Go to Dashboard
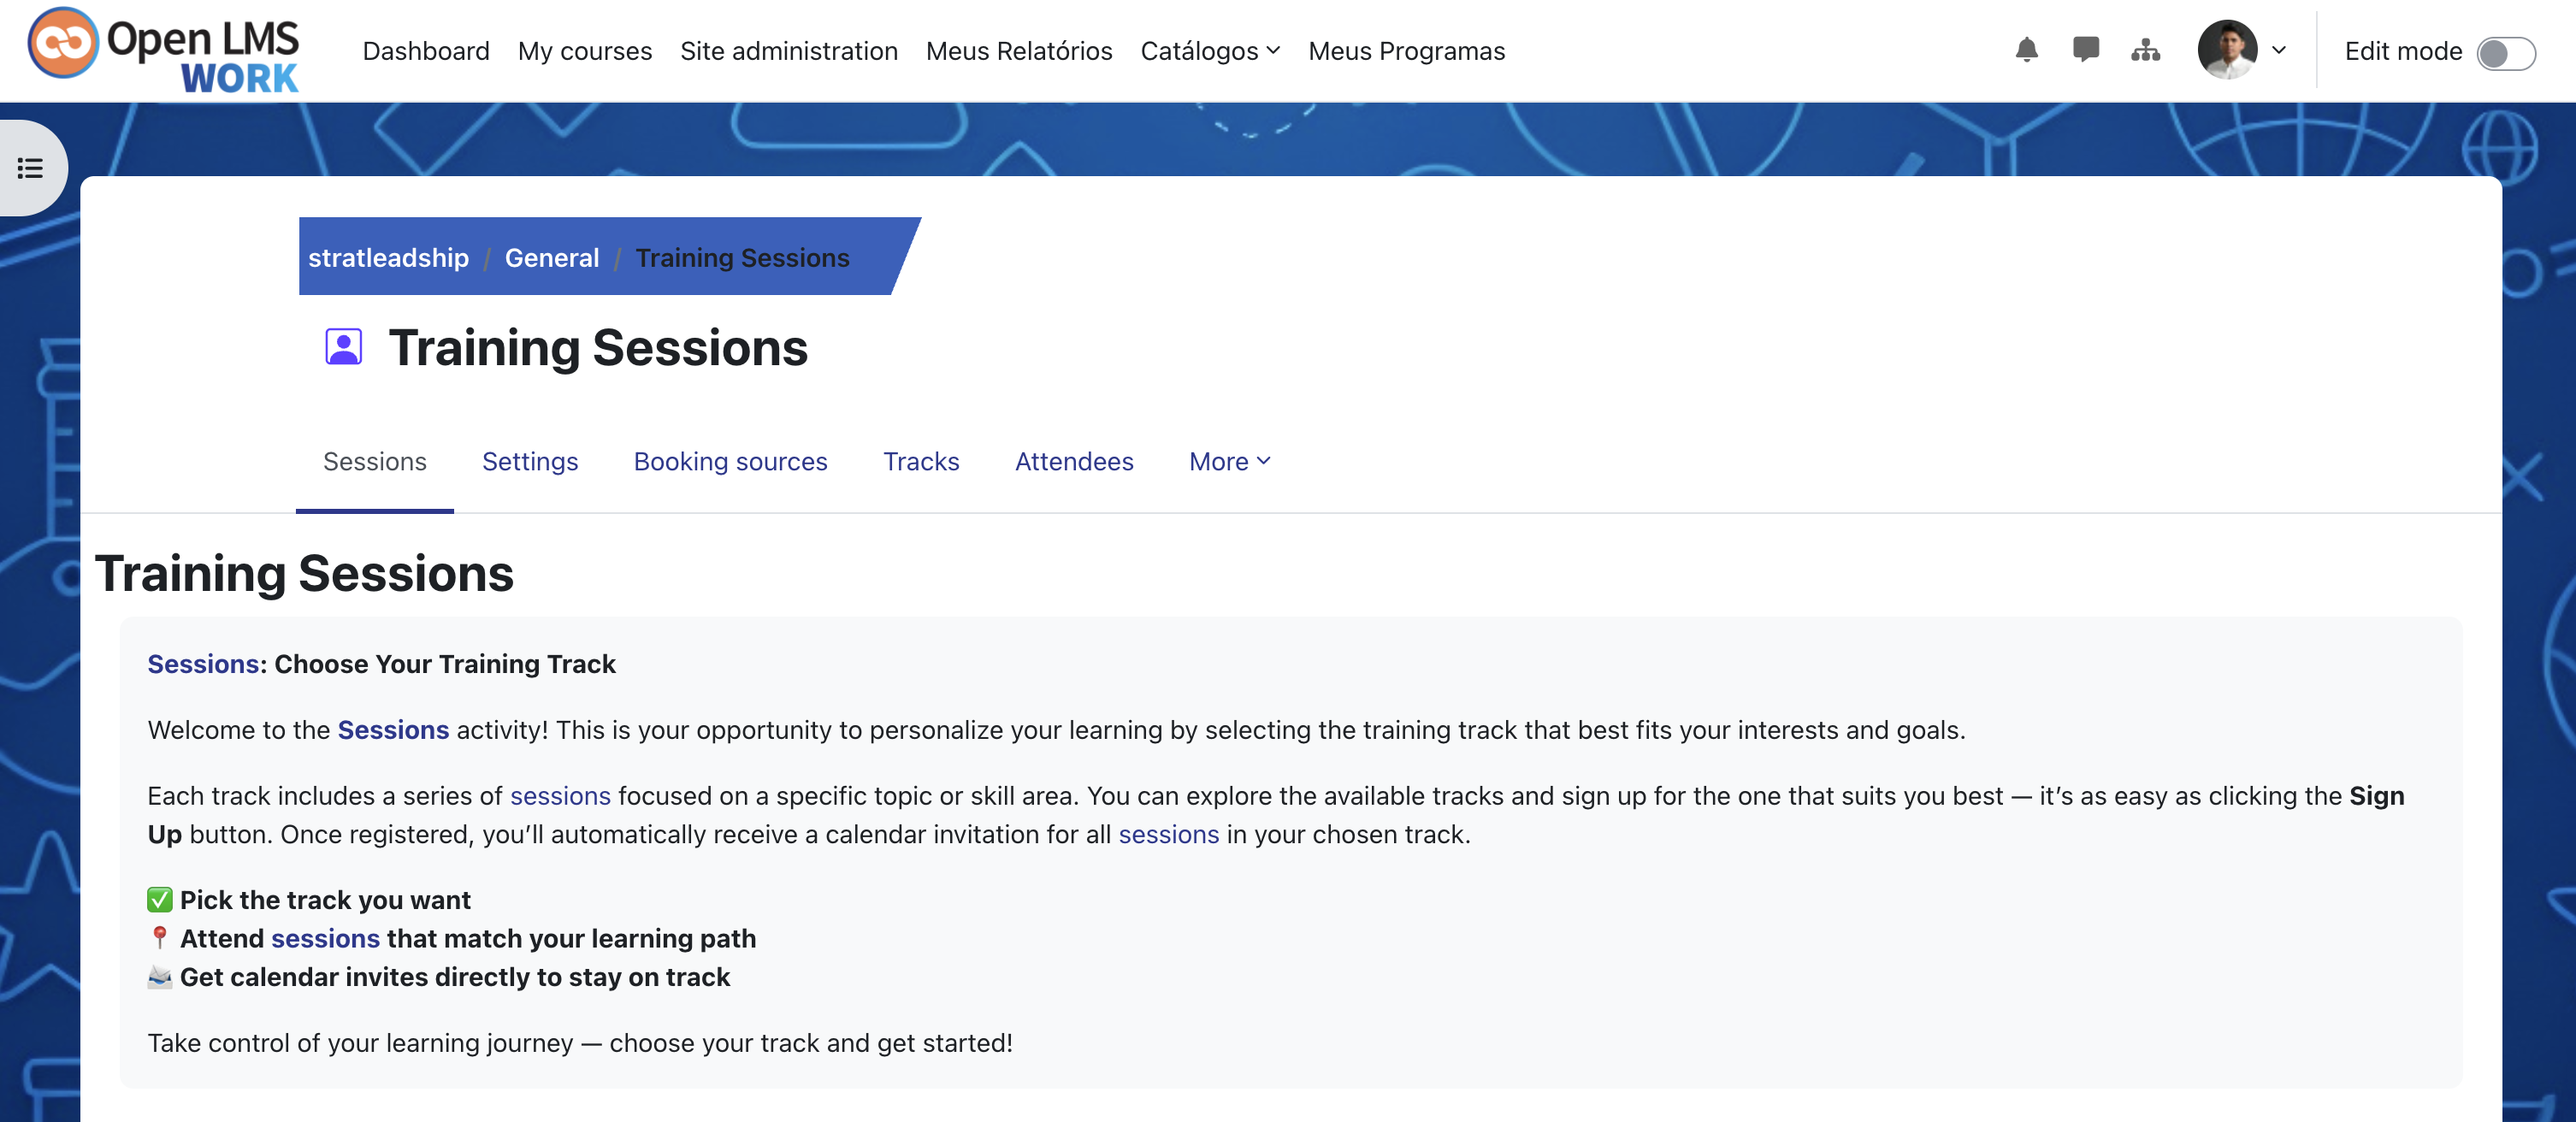Screen dimensions: 2576x1122 426,51
